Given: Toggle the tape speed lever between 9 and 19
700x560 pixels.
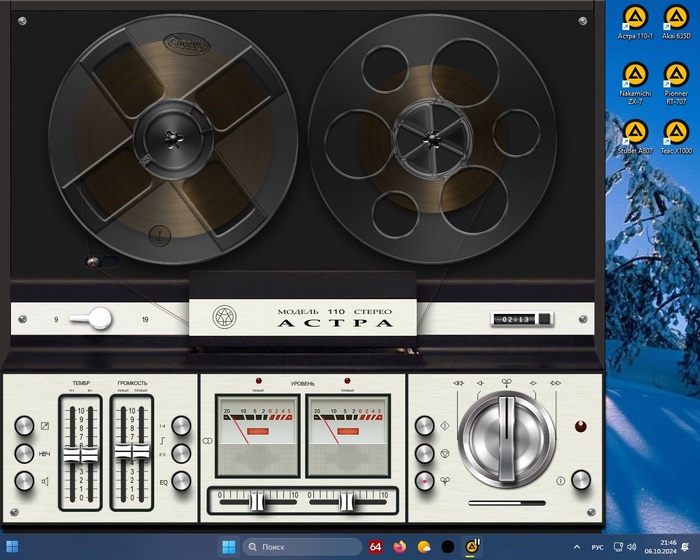Looking at the screenshot, I should pos(91,318).
